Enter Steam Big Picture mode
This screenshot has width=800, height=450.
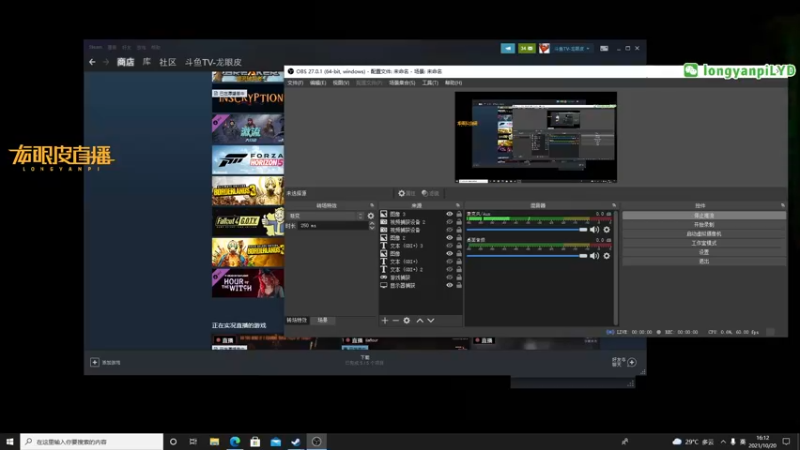coord(604,48)
